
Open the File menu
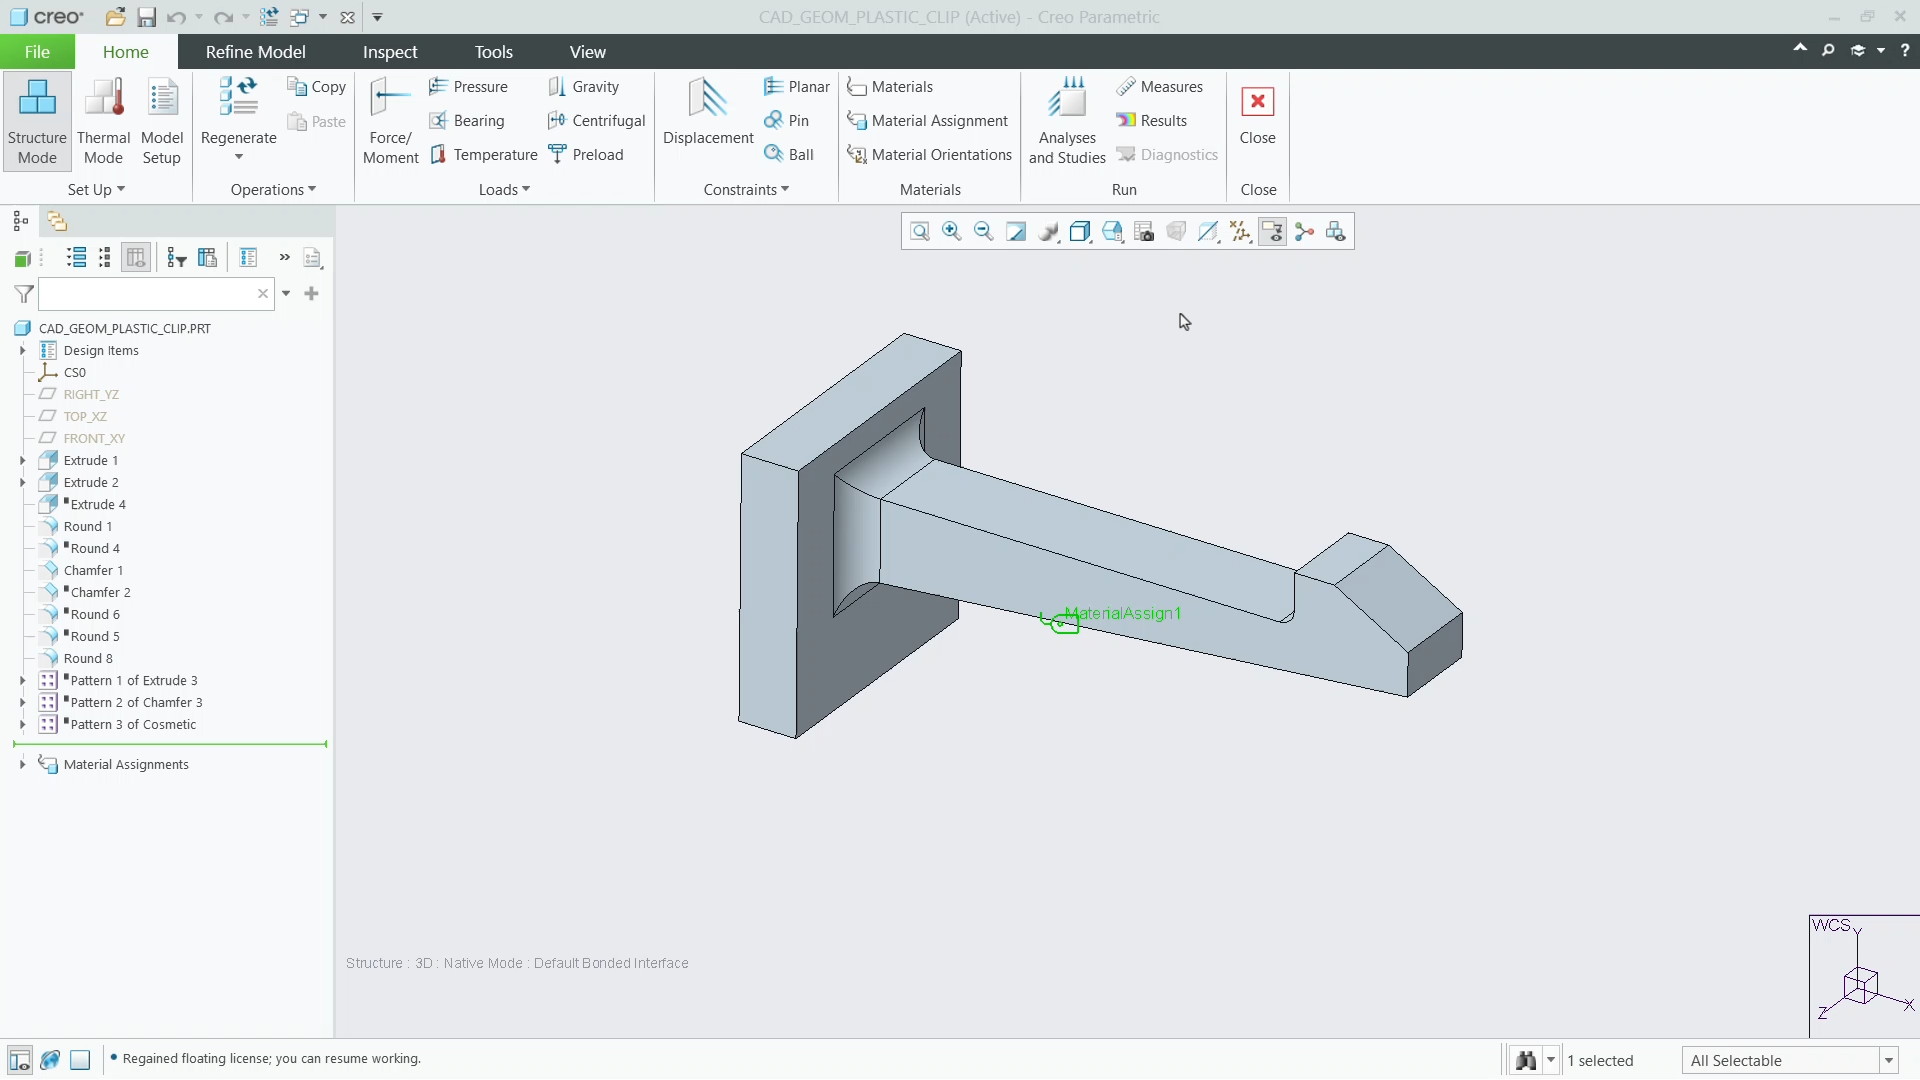pos(37,52)
